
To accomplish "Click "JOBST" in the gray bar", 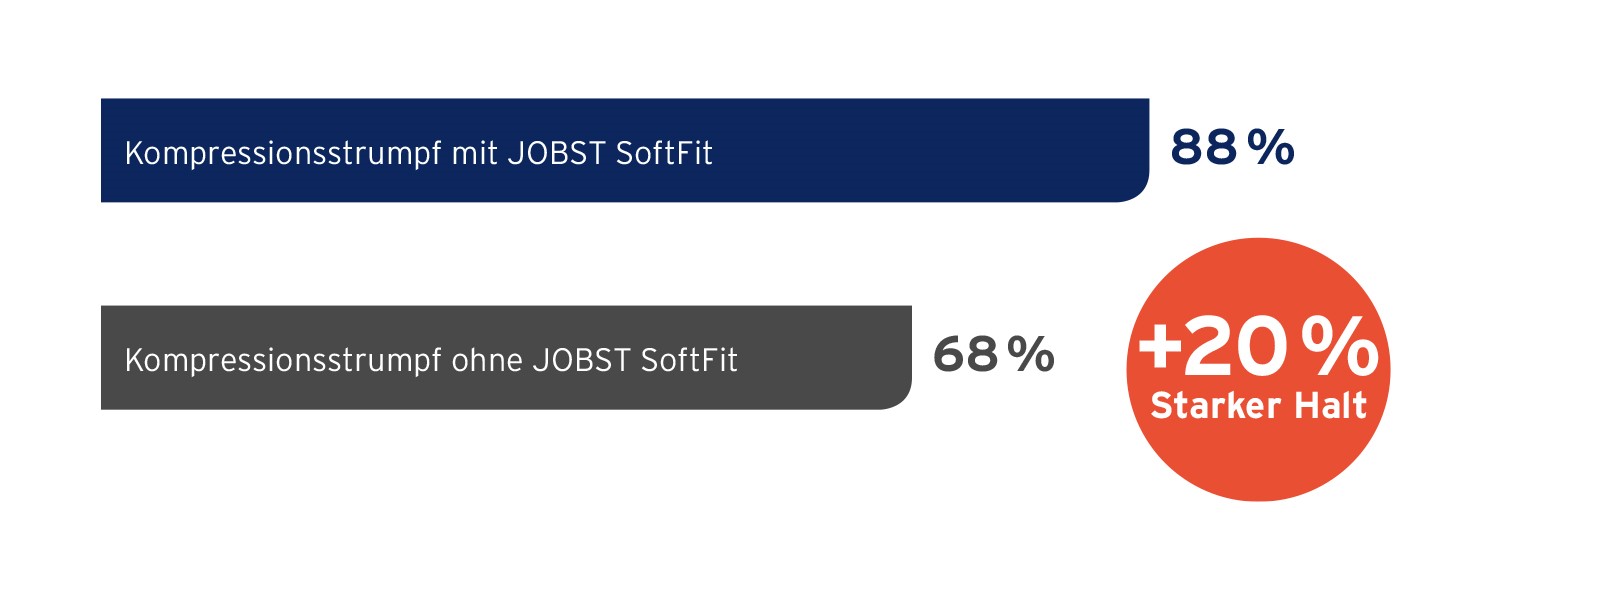I will tap(581, 361).
